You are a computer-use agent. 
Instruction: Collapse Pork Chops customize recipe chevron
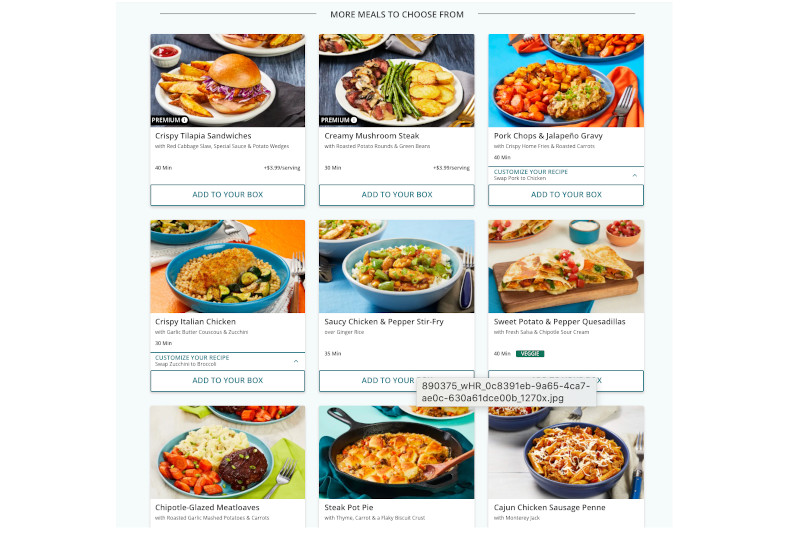coord(635,175)
